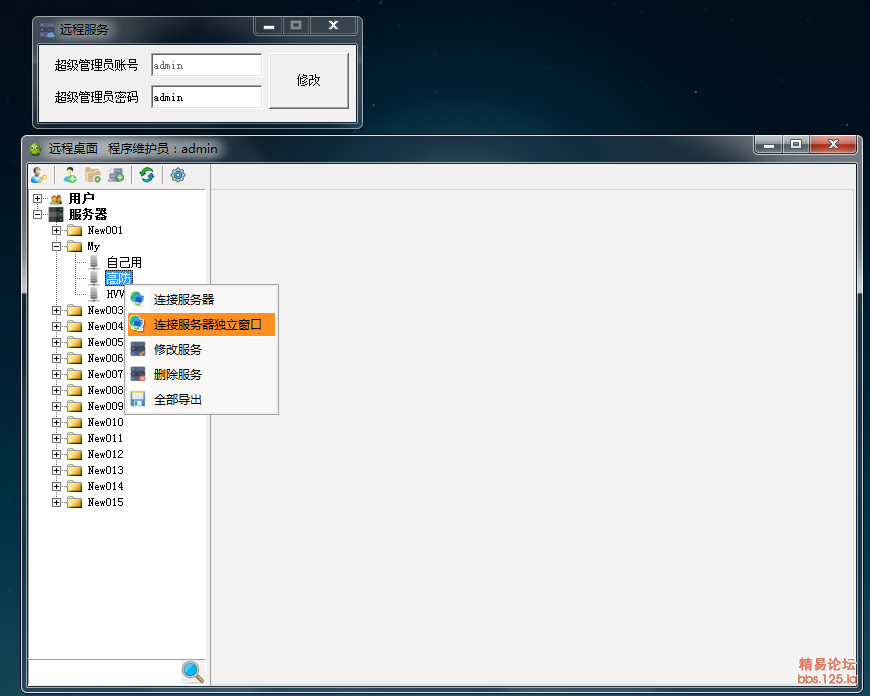
Task: Select the 服务器 root label
Action: click(88, 214)
